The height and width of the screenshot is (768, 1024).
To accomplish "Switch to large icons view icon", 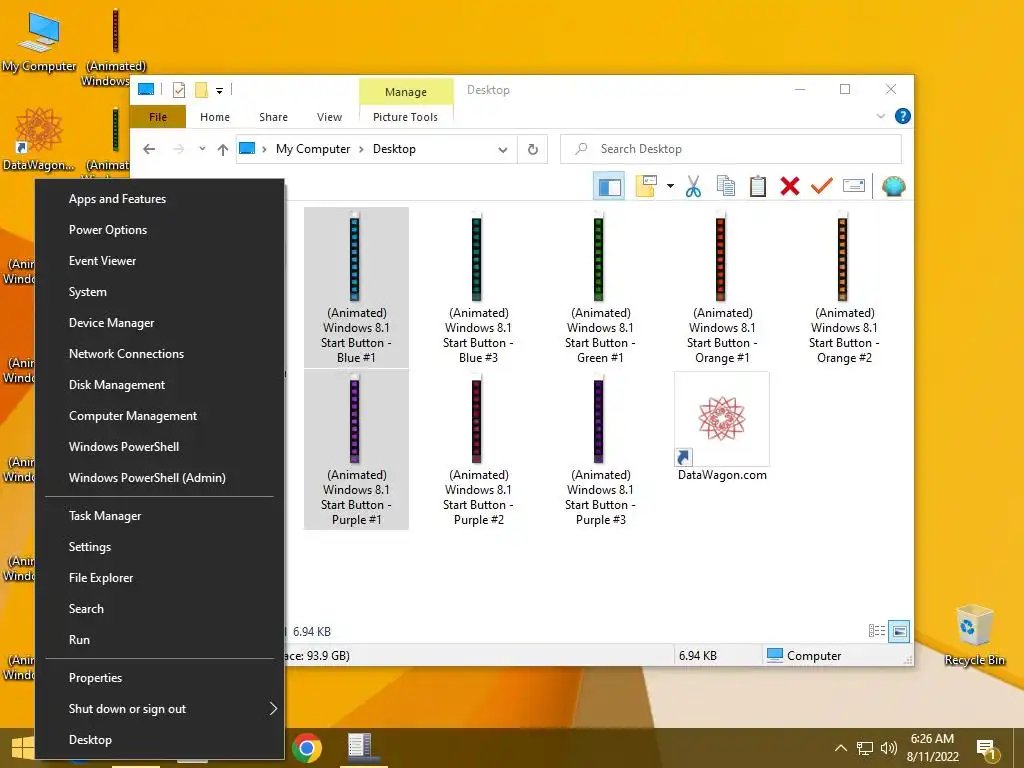I will [899, 631].
